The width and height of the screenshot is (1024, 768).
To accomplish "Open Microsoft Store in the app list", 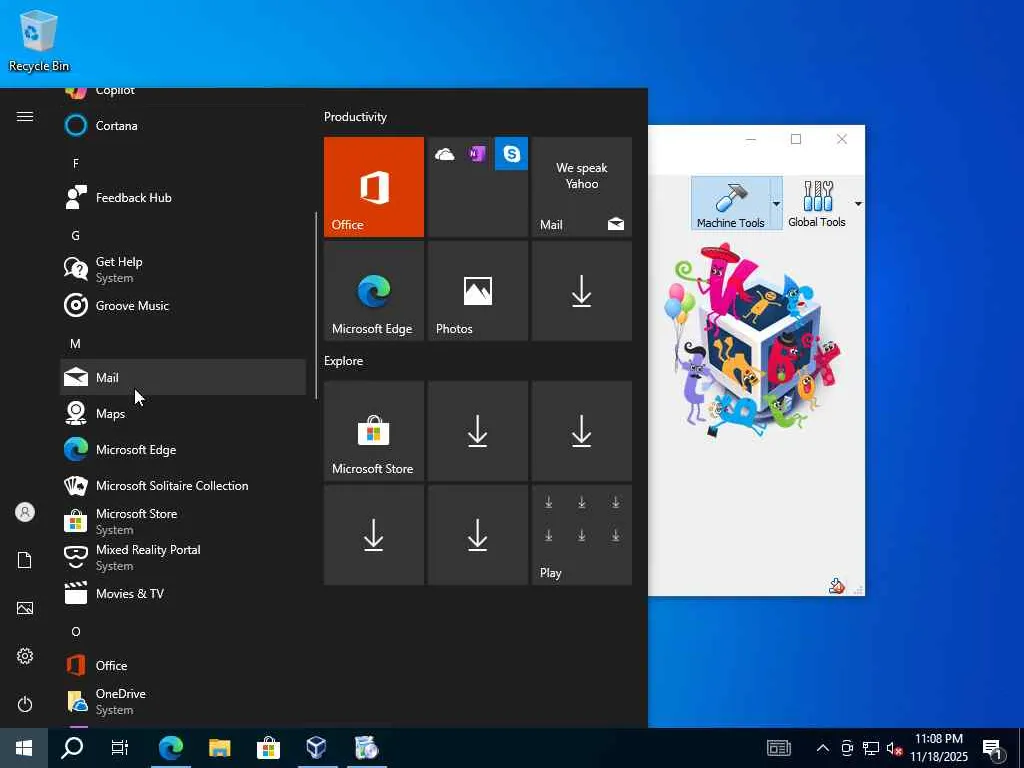I will click(x=183, y=521).
